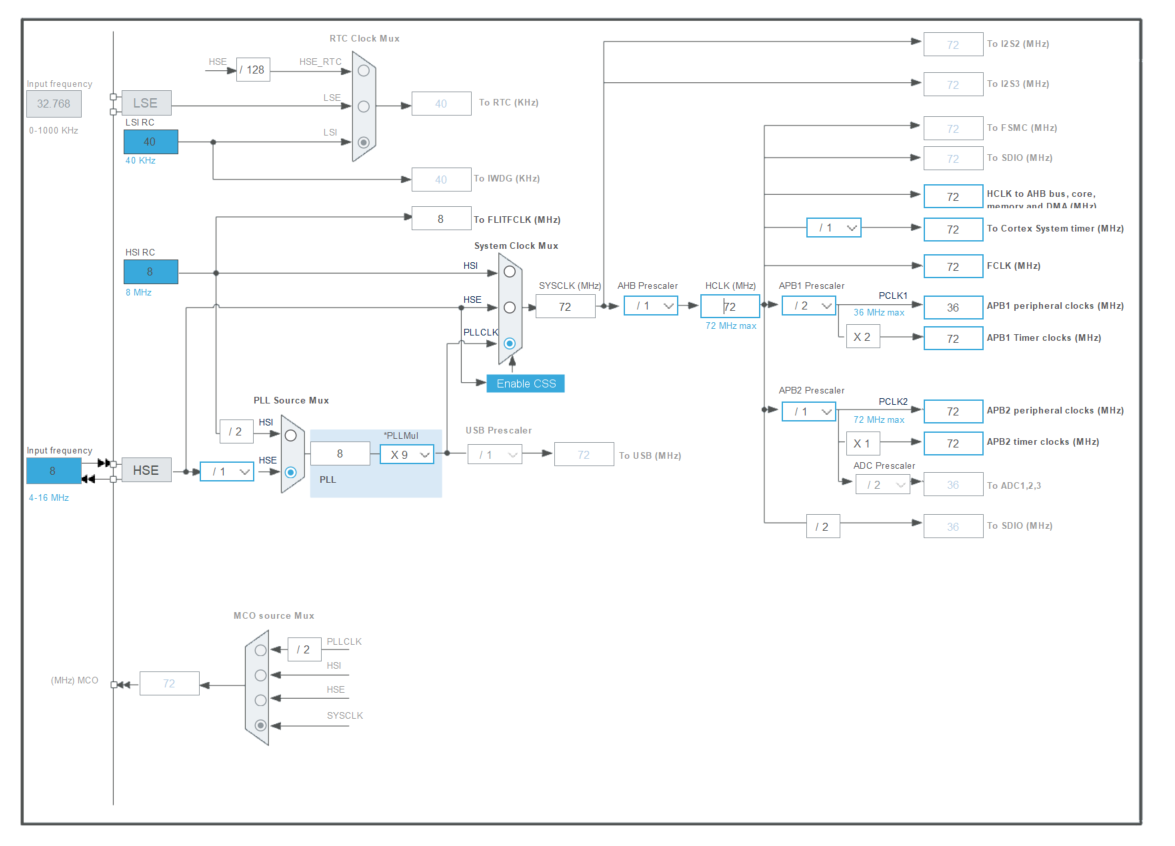Click the To I2S3 (MHz) value box
The width and height of the screenshot is (1175, 846).
pos(953,84)
